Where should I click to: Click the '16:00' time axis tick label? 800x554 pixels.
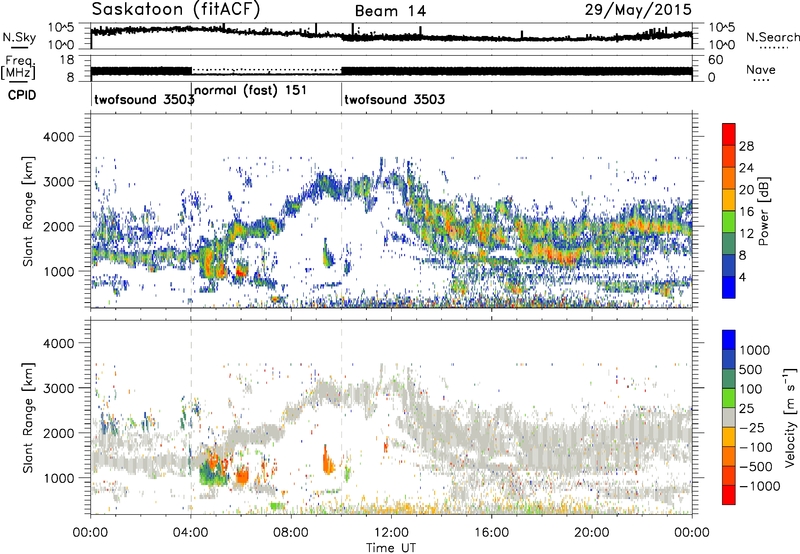point(491,532)
